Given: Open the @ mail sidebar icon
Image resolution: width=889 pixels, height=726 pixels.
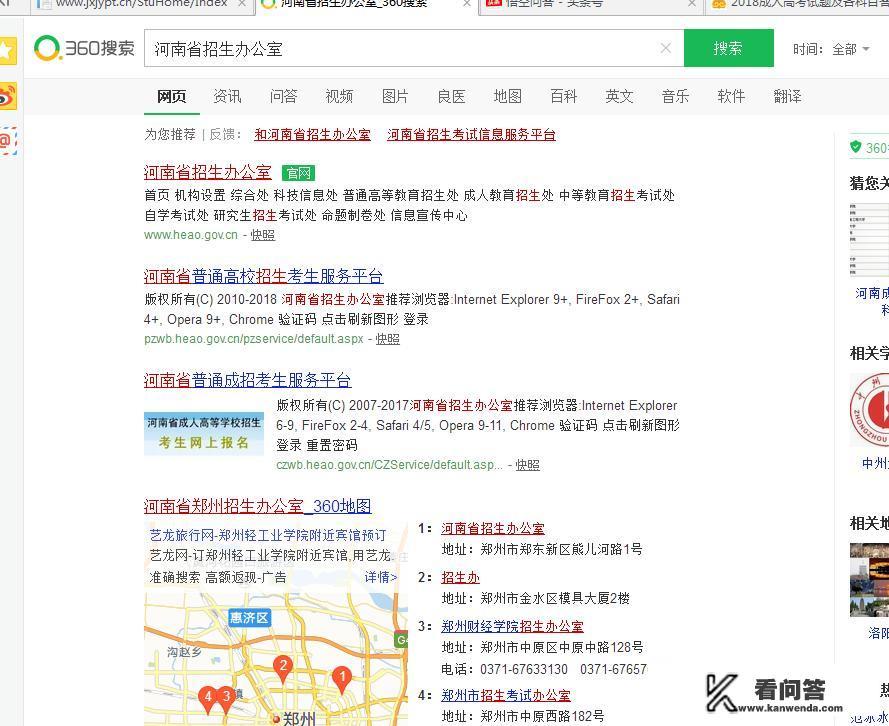Looking at the screenshot, I should click(7, 141).
